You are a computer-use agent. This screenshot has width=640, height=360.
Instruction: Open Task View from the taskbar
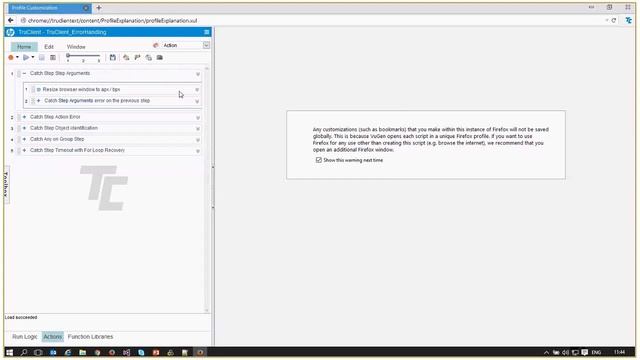(38, 352)
